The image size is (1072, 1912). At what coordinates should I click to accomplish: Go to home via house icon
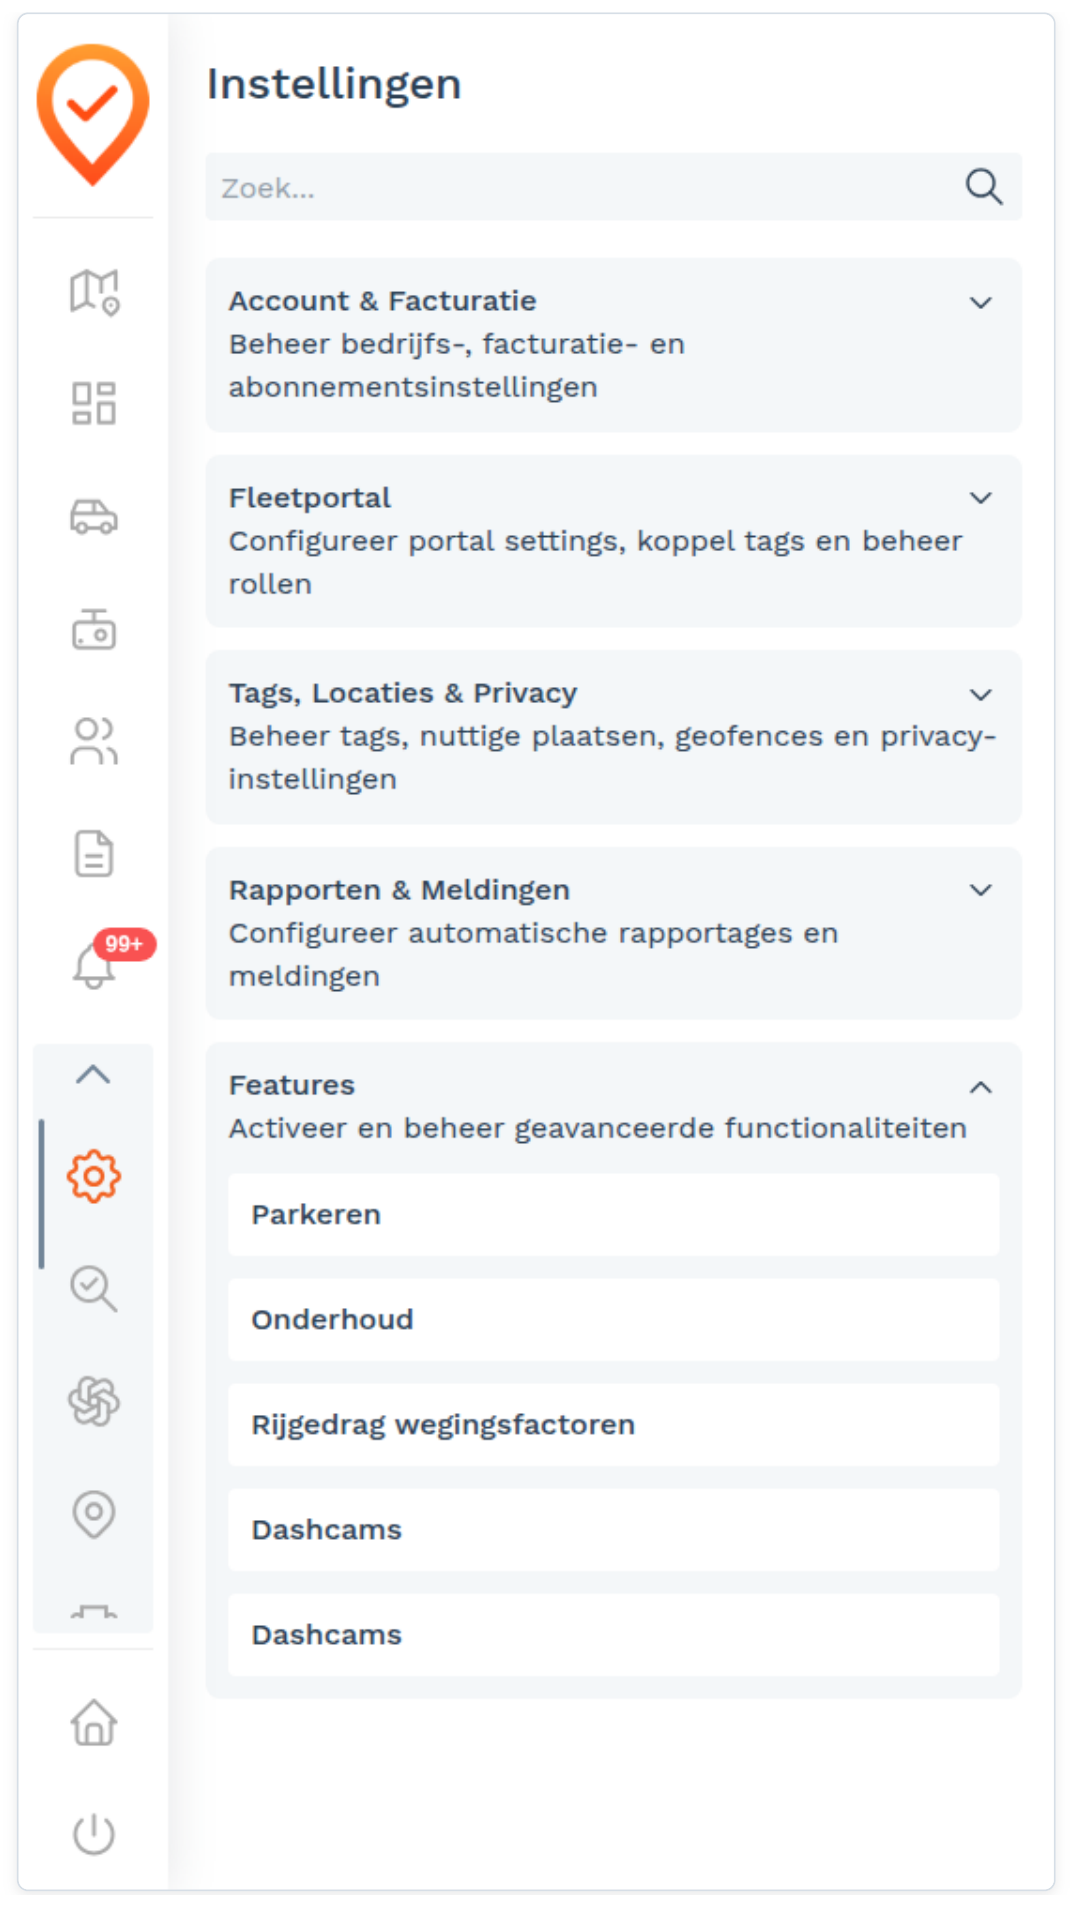(x=94, y=1722)
